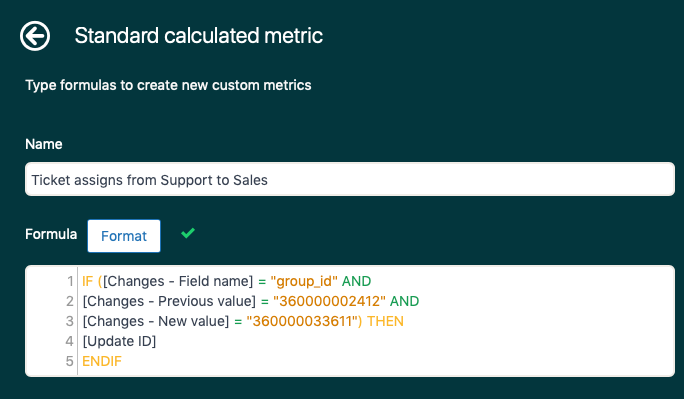Click the Format button
Image resolution: width=684 pixels, height=399 pixels.
[124, 236]
